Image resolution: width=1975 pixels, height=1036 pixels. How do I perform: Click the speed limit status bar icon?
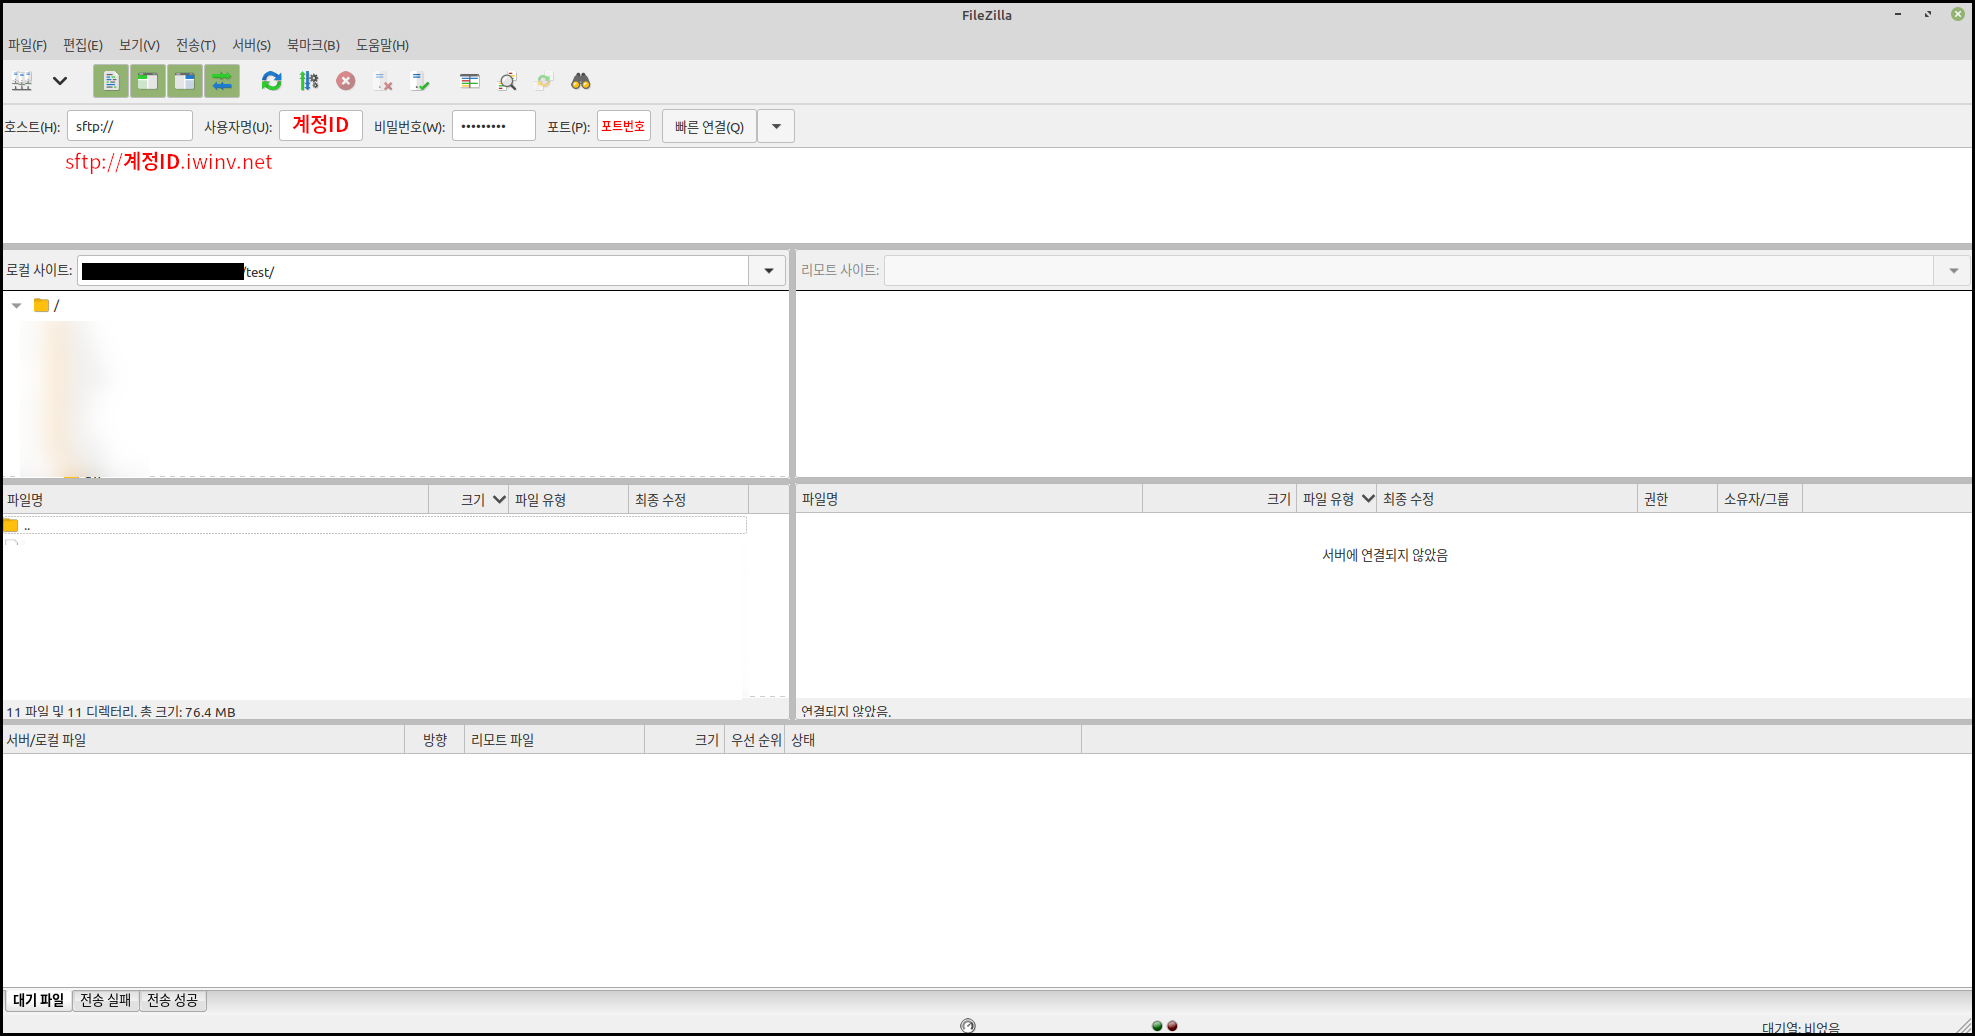968,1025
